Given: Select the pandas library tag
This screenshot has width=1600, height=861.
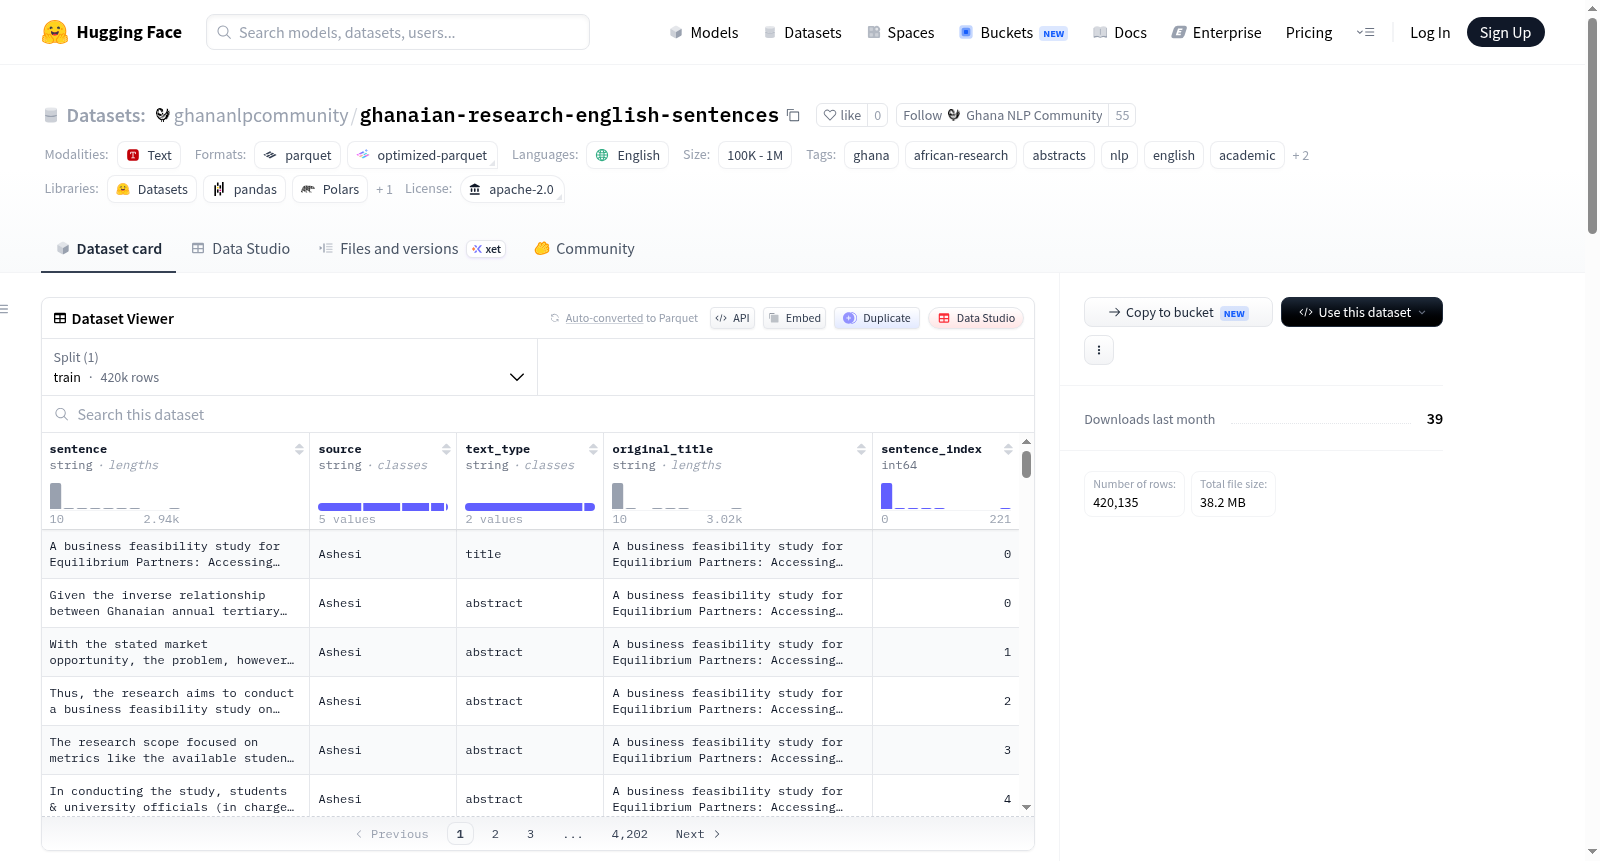Looking at the screenshot, I should click(245, 189).
